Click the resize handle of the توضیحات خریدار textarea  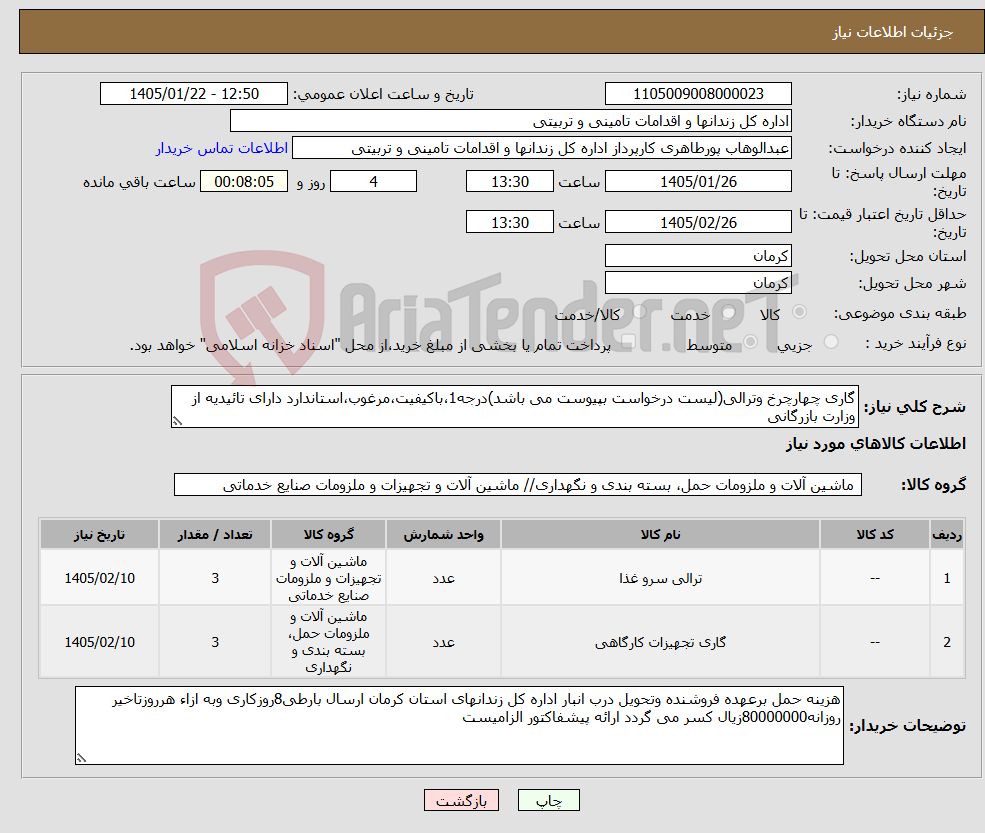81,759
